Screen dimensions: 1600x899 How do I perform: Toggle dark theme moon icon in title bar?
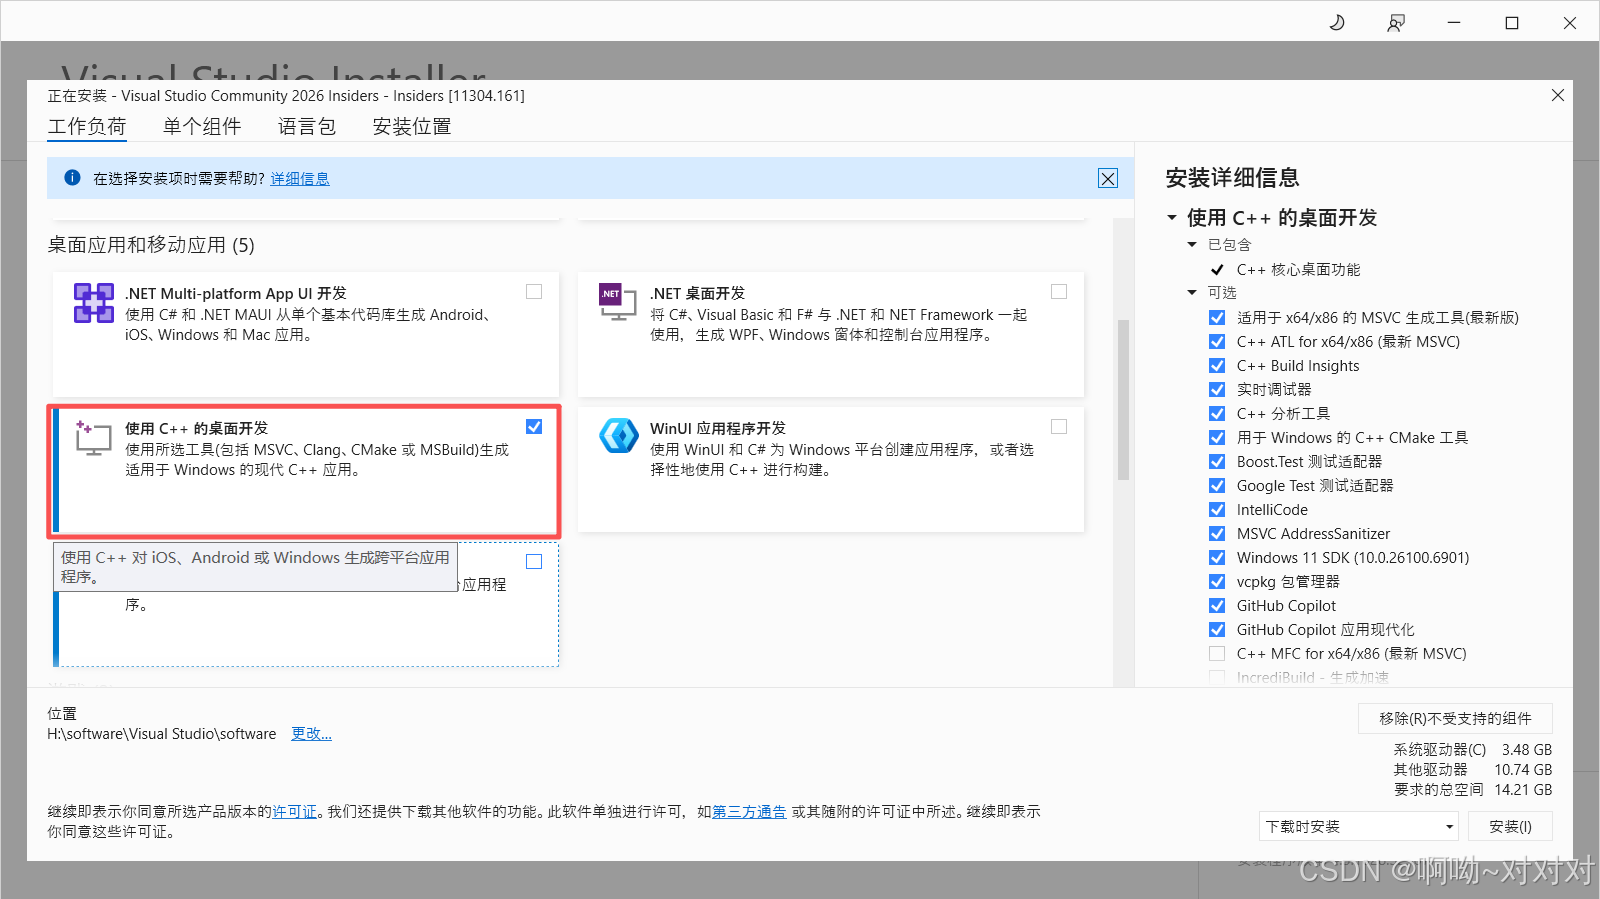click(1337, 22)
